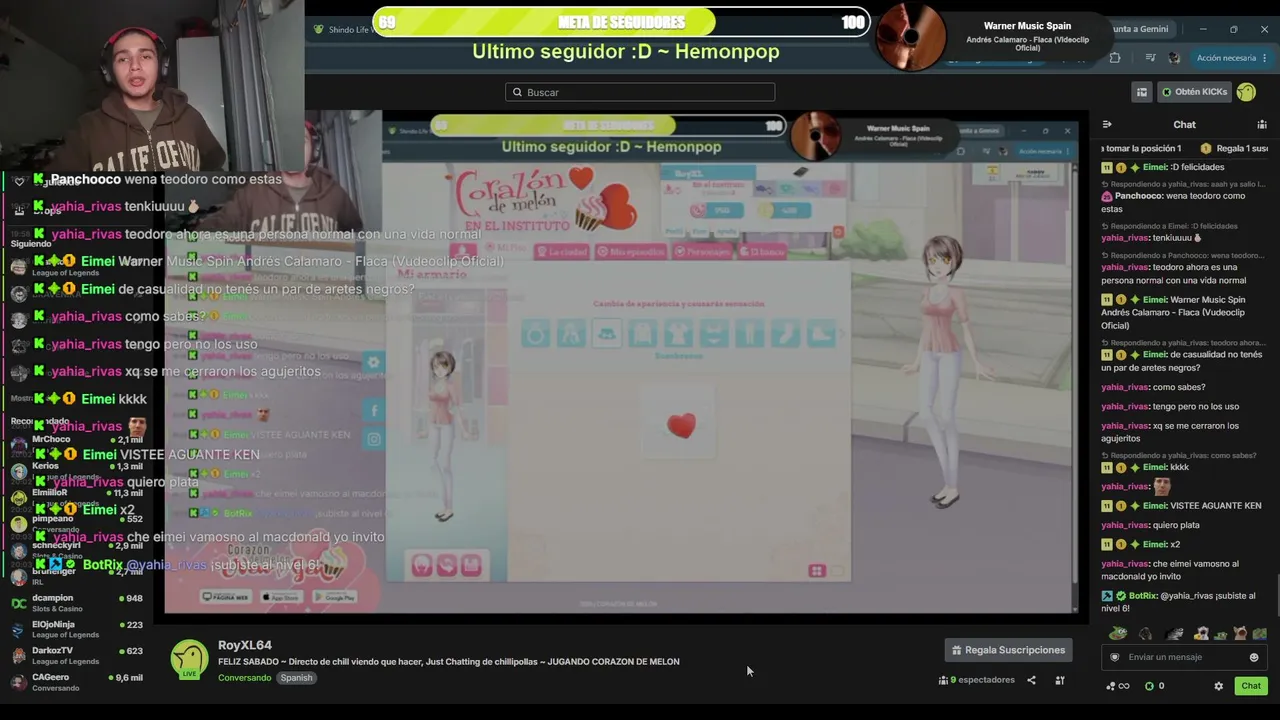1280x720 pixels.
Task: Click the Regala Suscripciones button
Action: point(1008,650)
